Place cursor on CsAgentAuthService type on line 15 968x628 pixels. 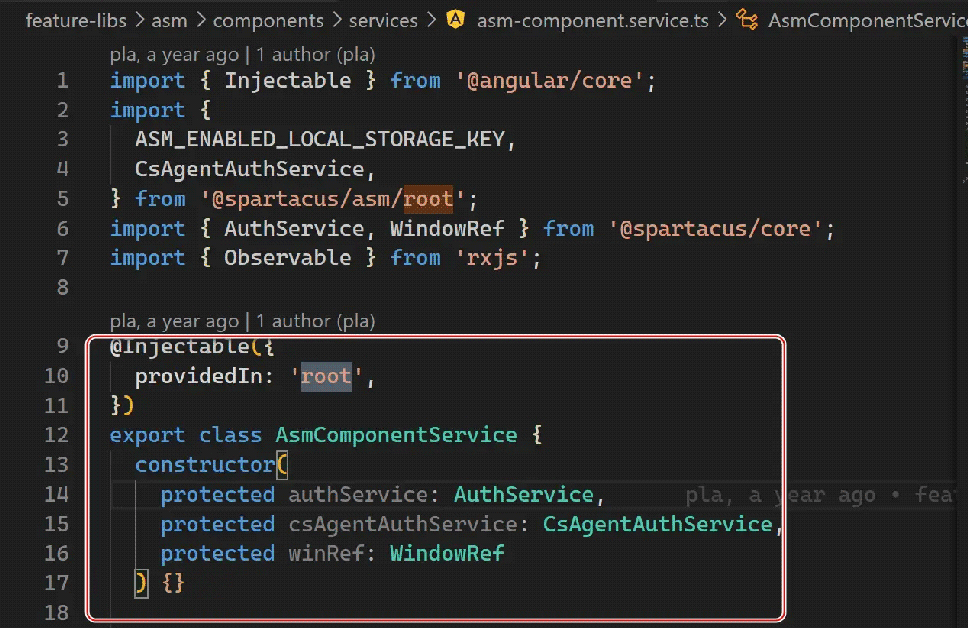coord(657,524)
